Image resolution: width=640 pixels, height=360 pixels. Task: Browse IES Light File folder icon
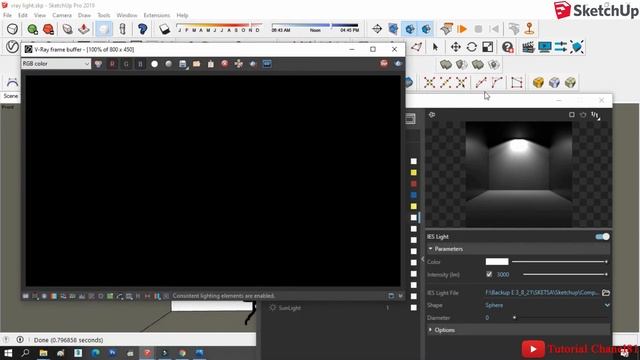[x=606, y=293]
